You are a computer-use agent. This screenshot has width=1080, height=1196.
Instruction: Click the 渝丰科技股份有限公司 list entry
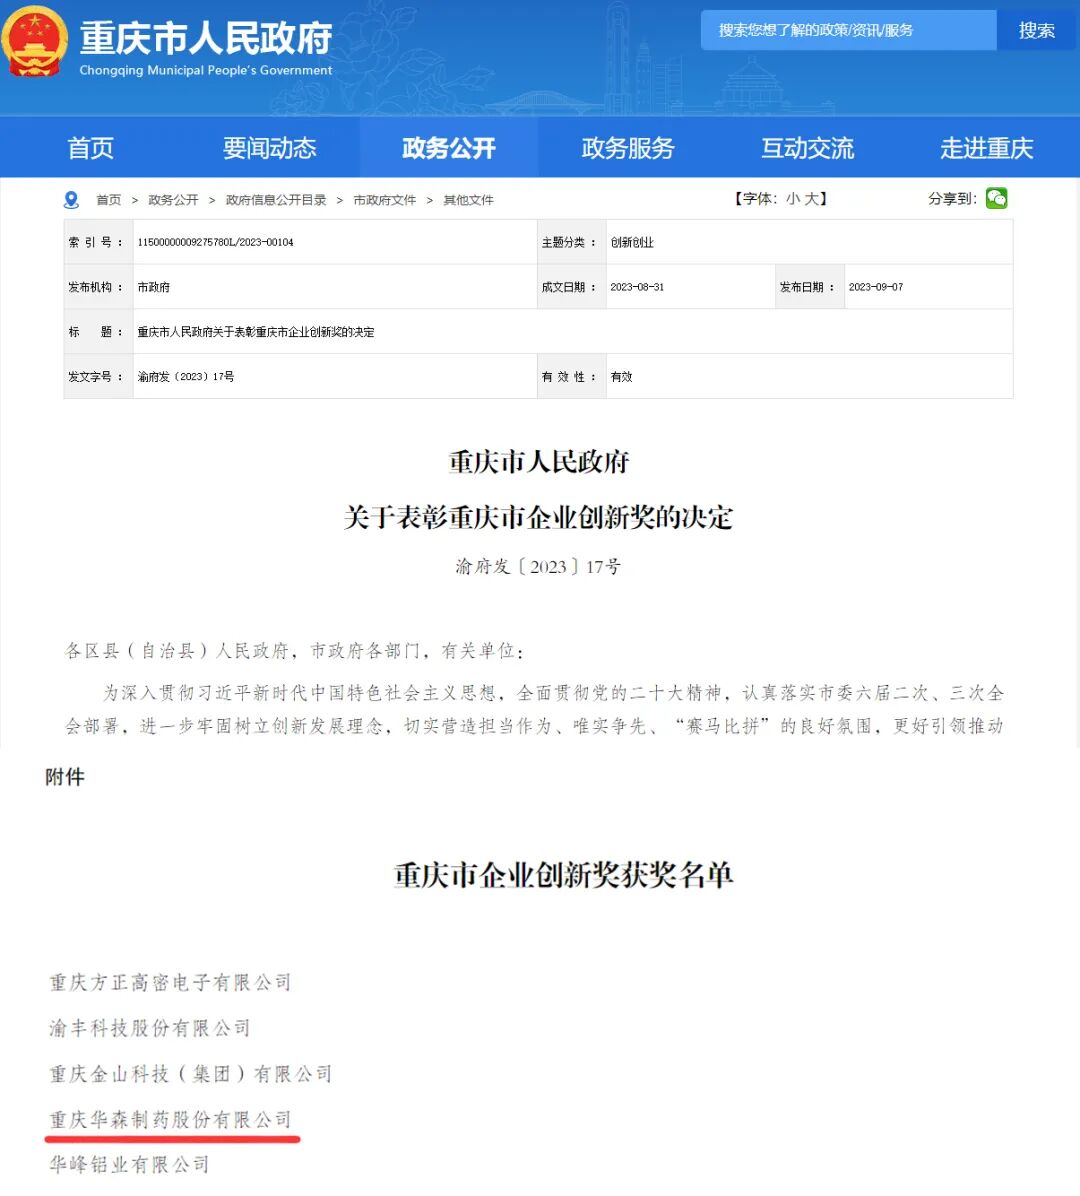(x=148, y=1029)
